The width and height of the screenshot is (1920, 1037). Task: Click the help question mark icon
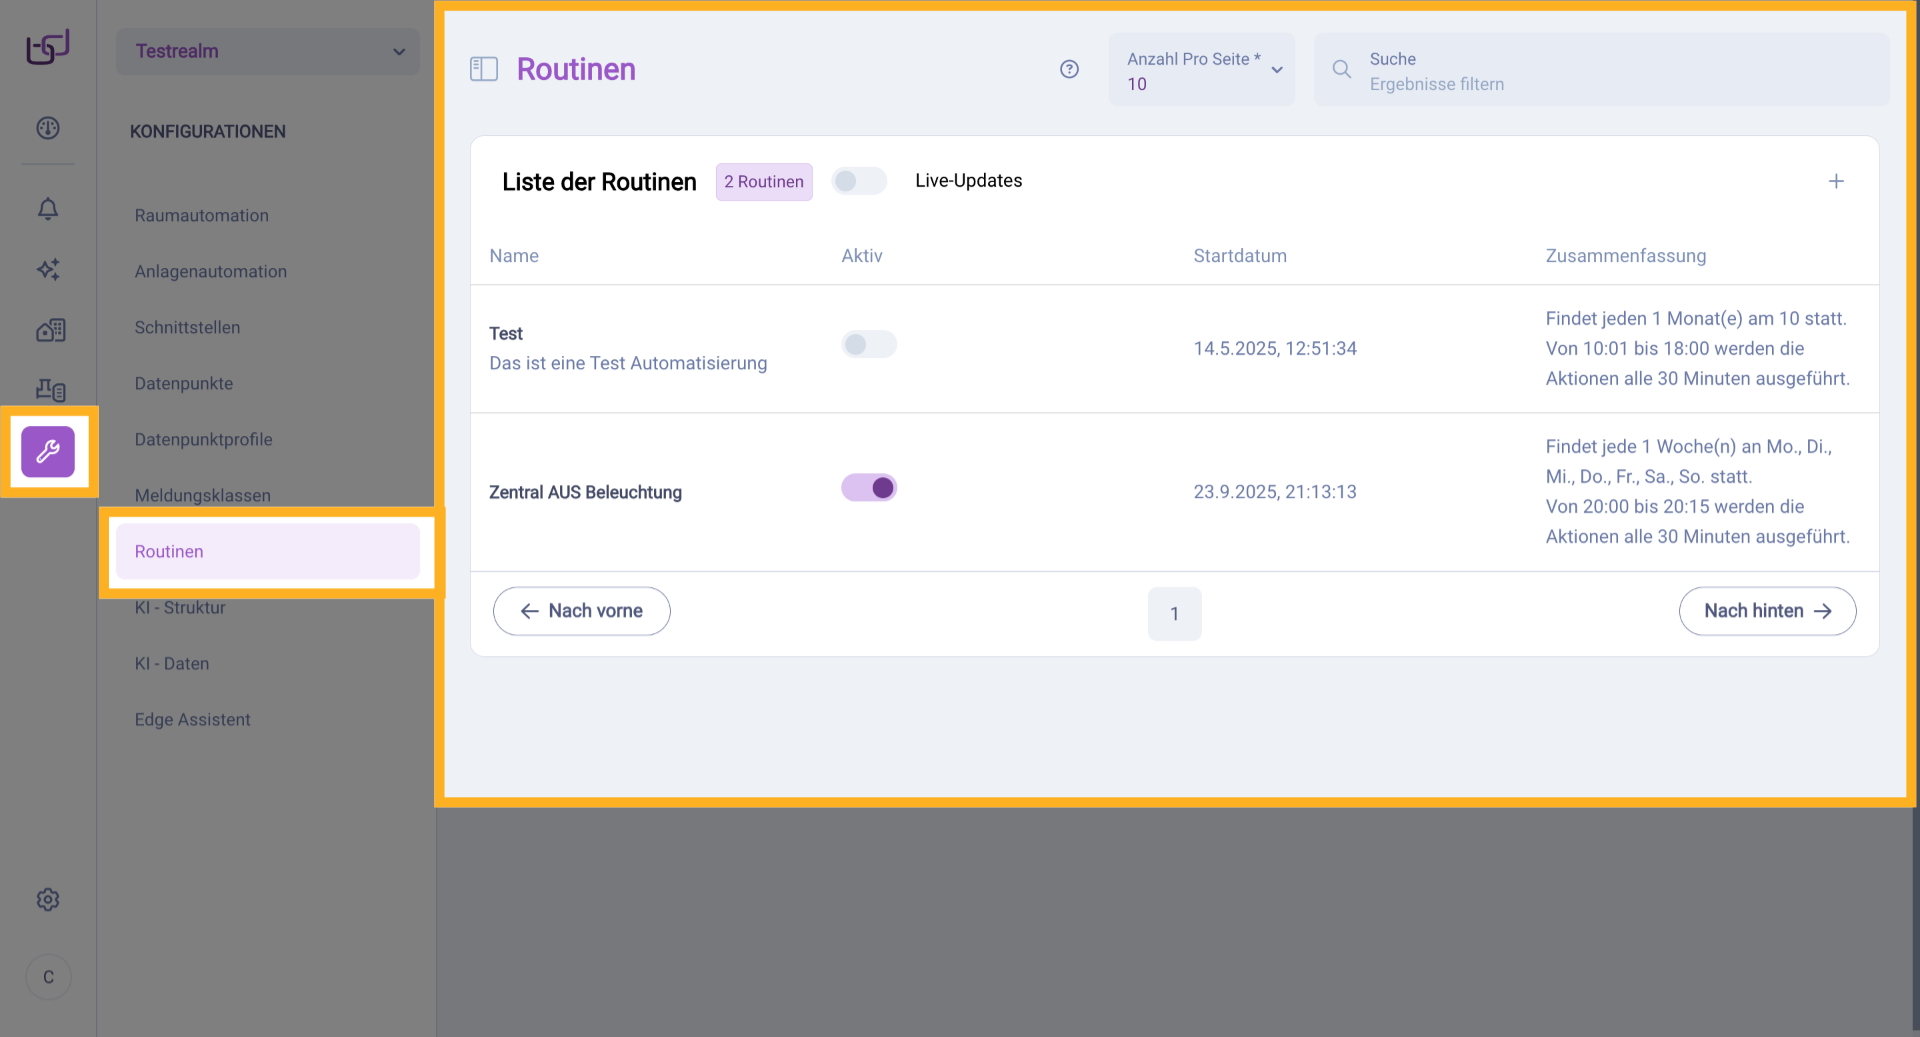click(x=1069, y=69)
